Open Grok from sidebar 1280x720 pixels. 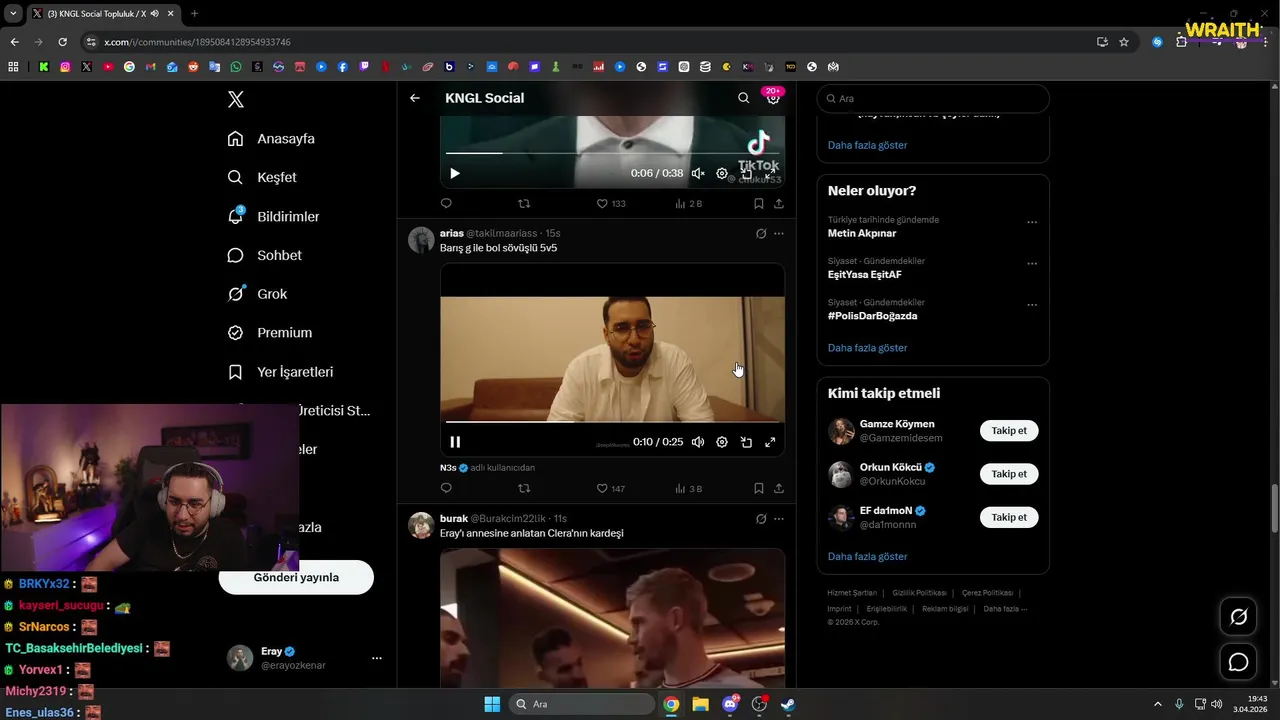point(257,294)
